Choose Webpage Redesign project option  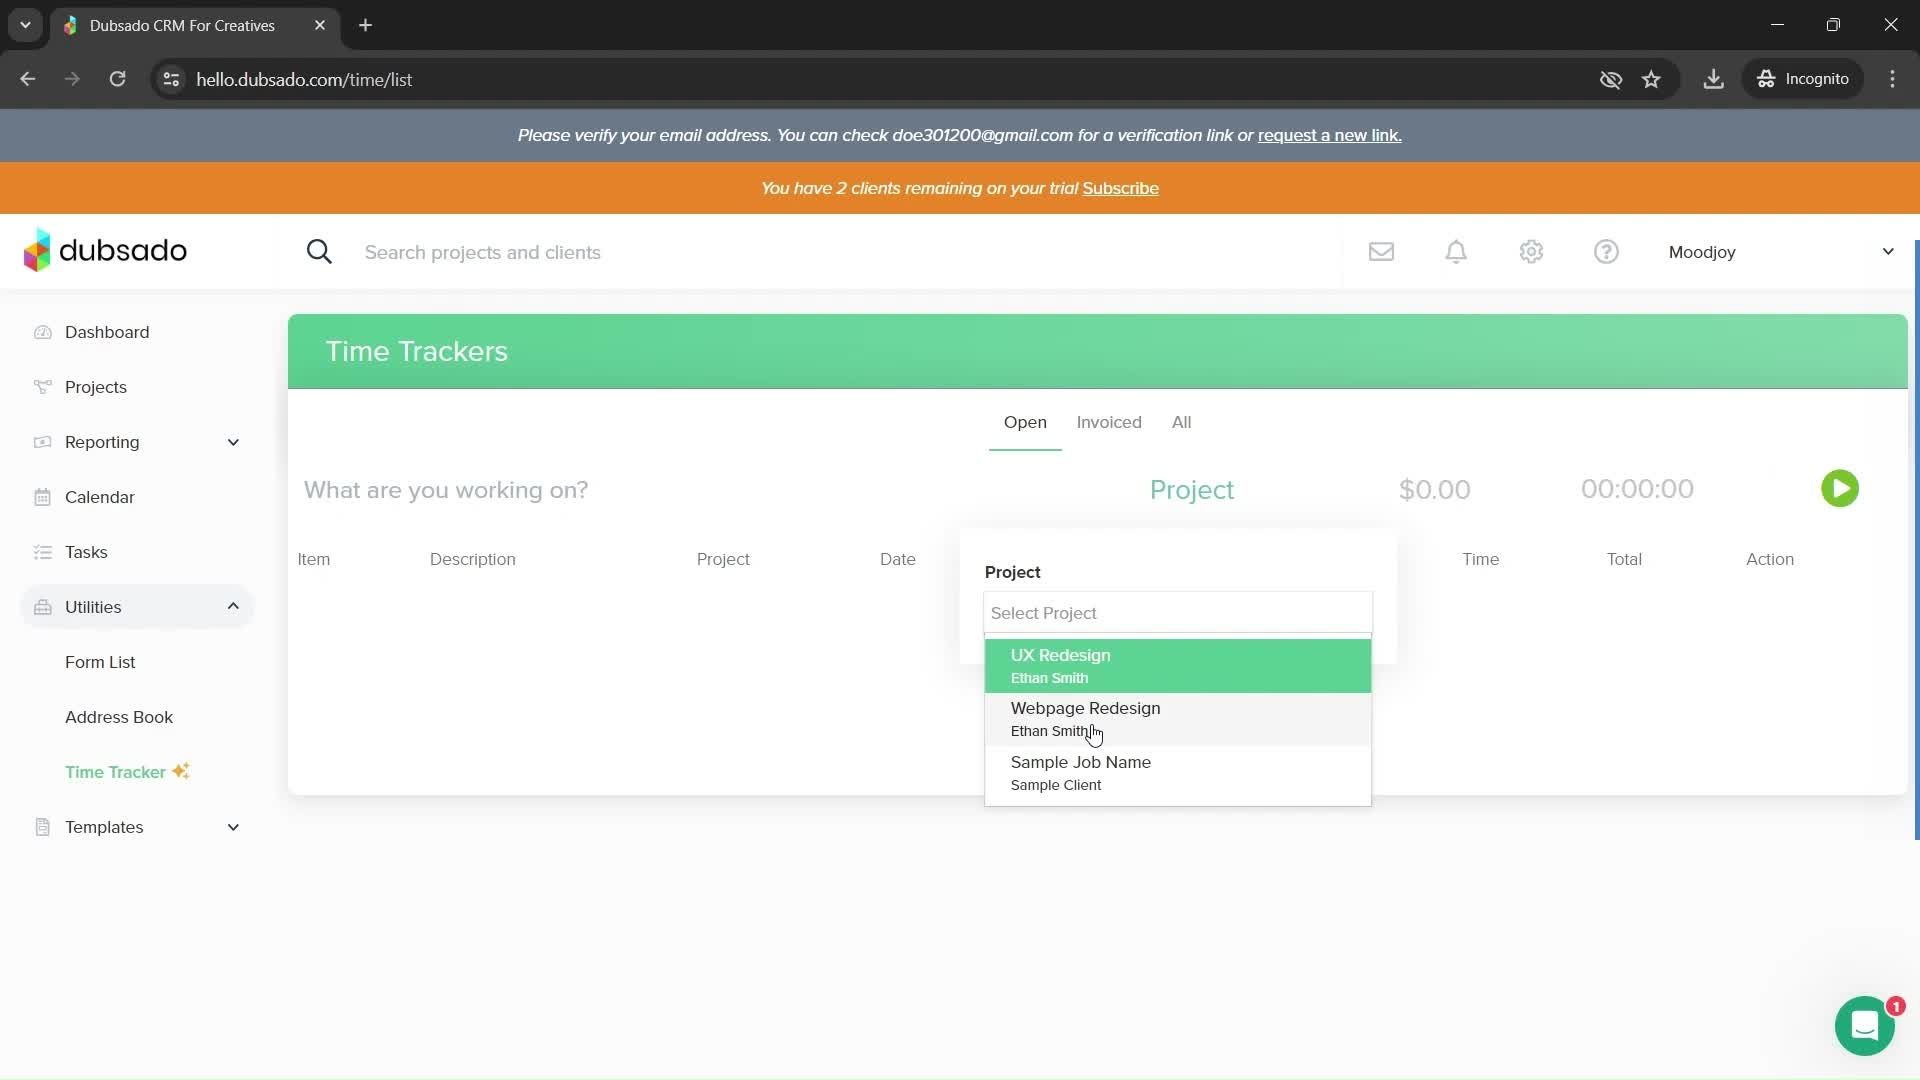(x=1177, y=719)
